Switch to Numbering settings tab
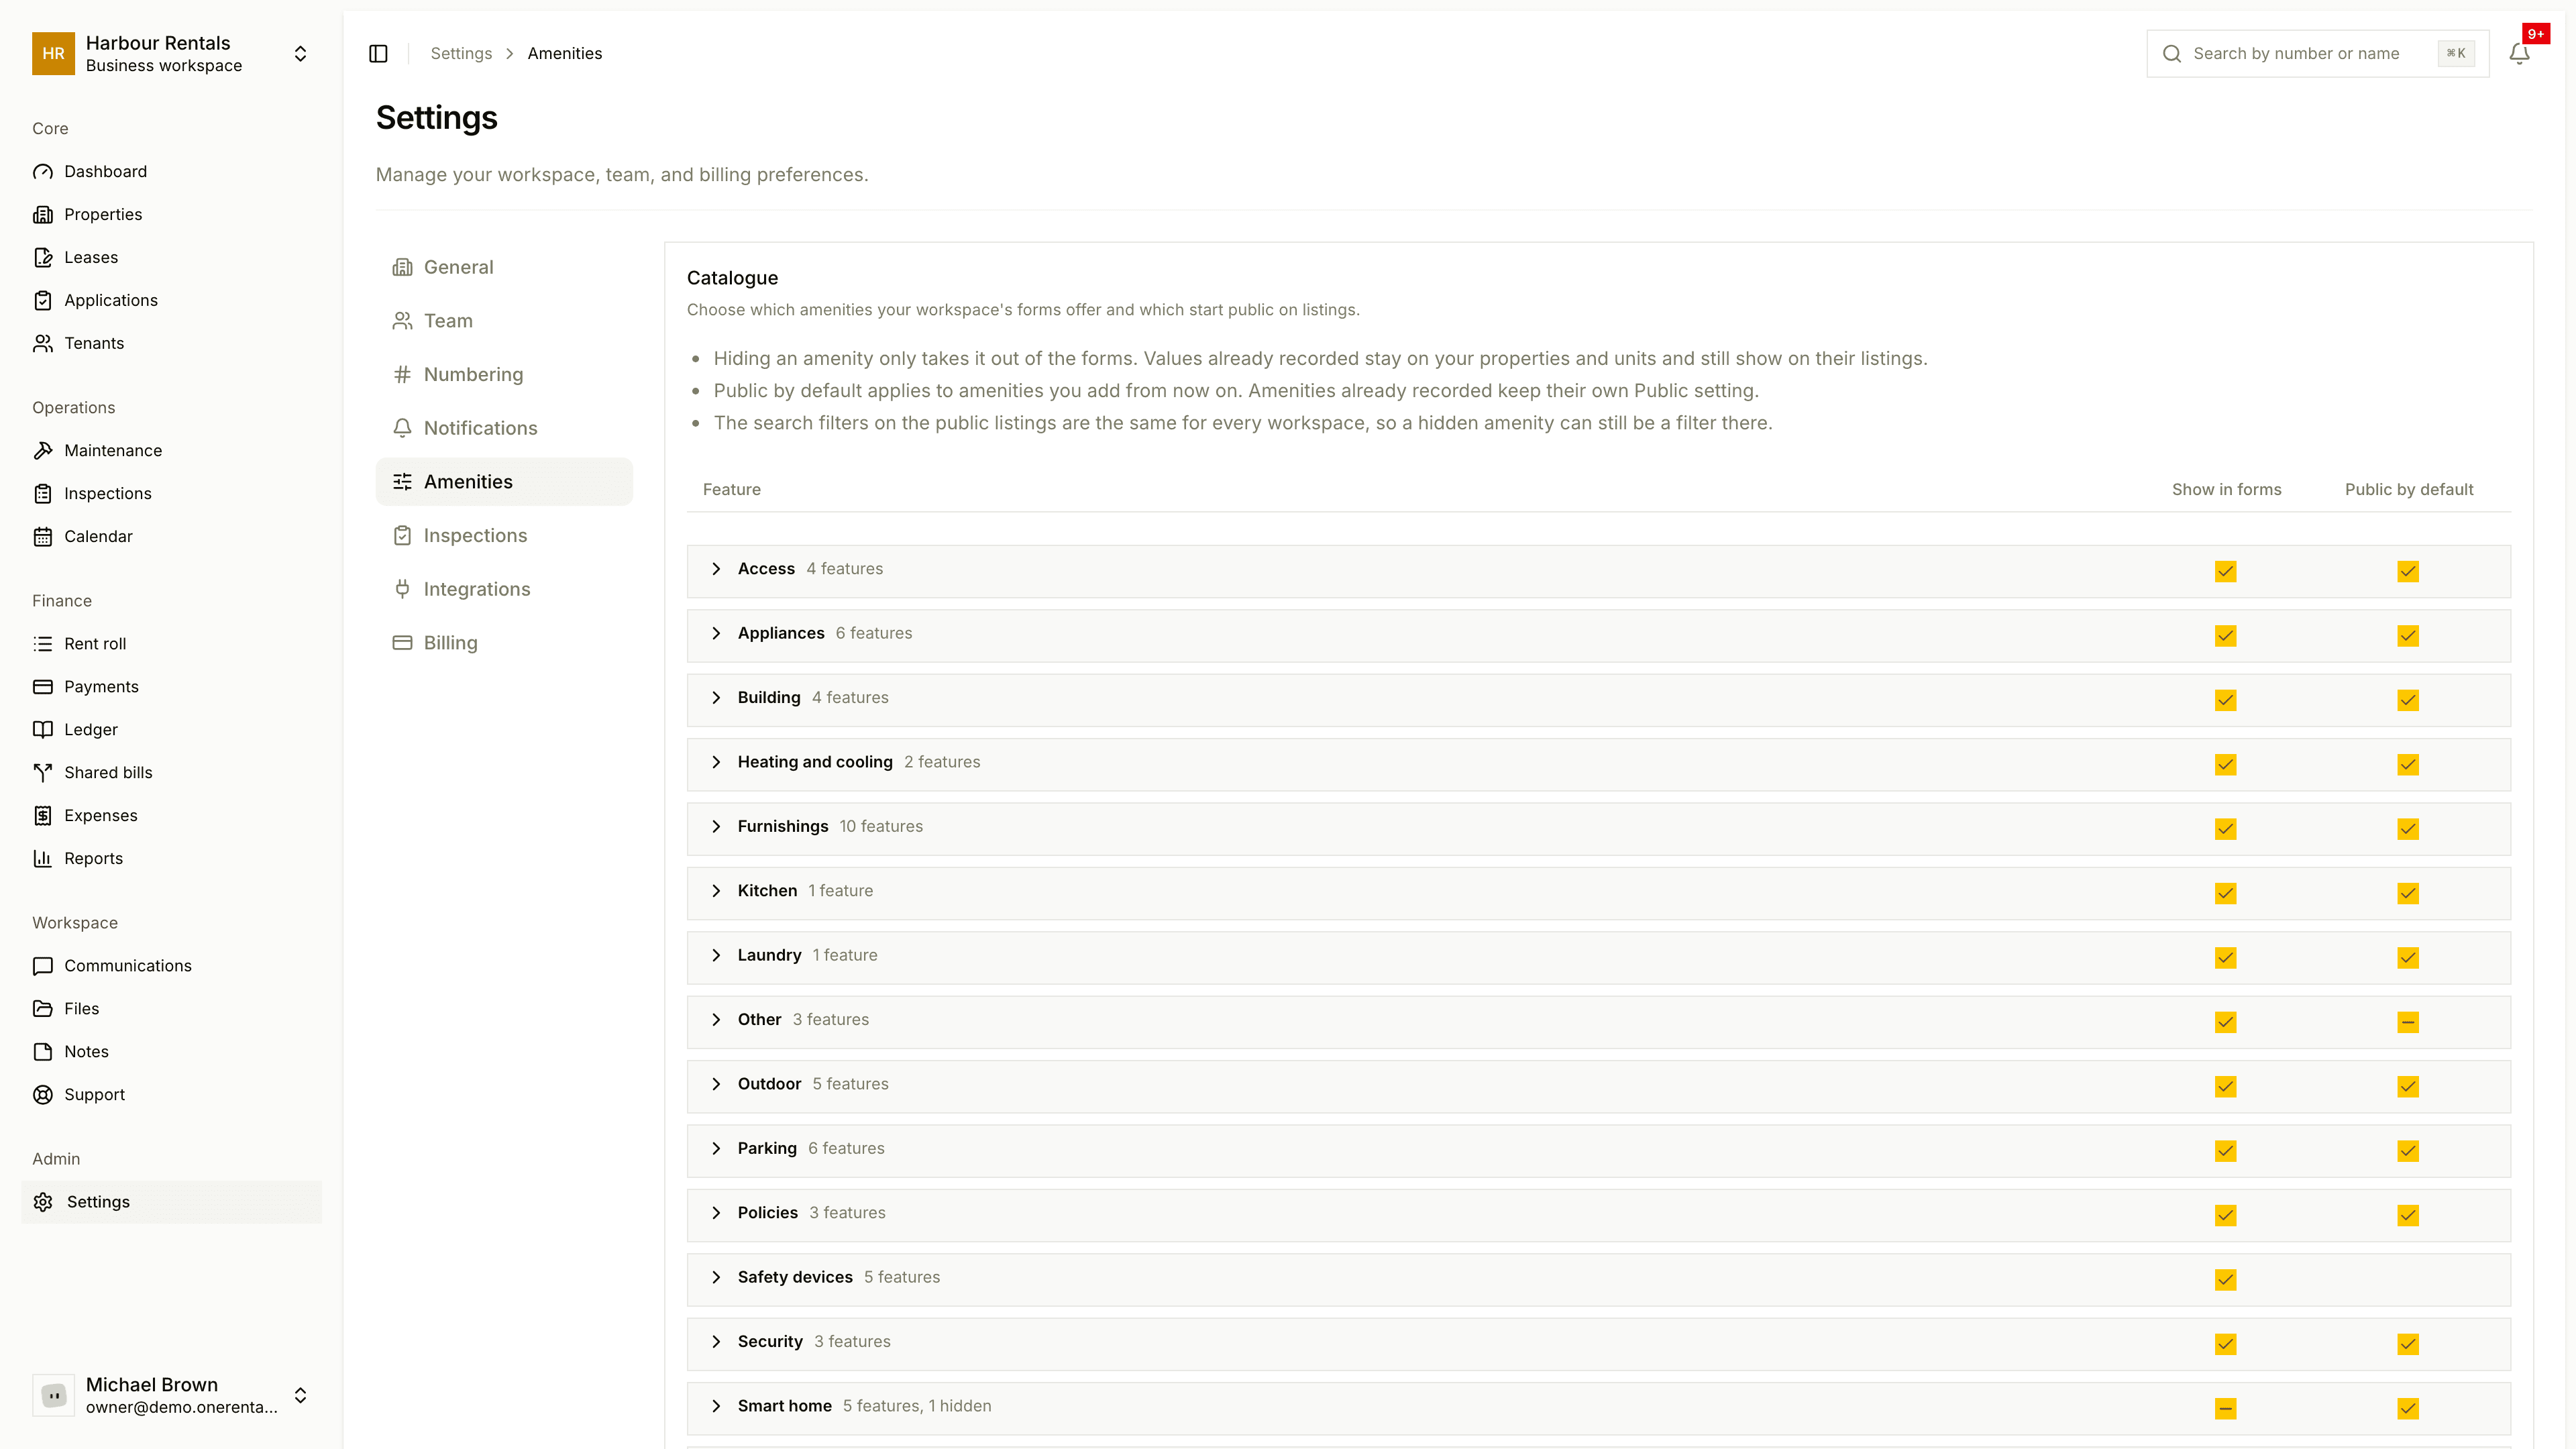 (x=504, y=374)
